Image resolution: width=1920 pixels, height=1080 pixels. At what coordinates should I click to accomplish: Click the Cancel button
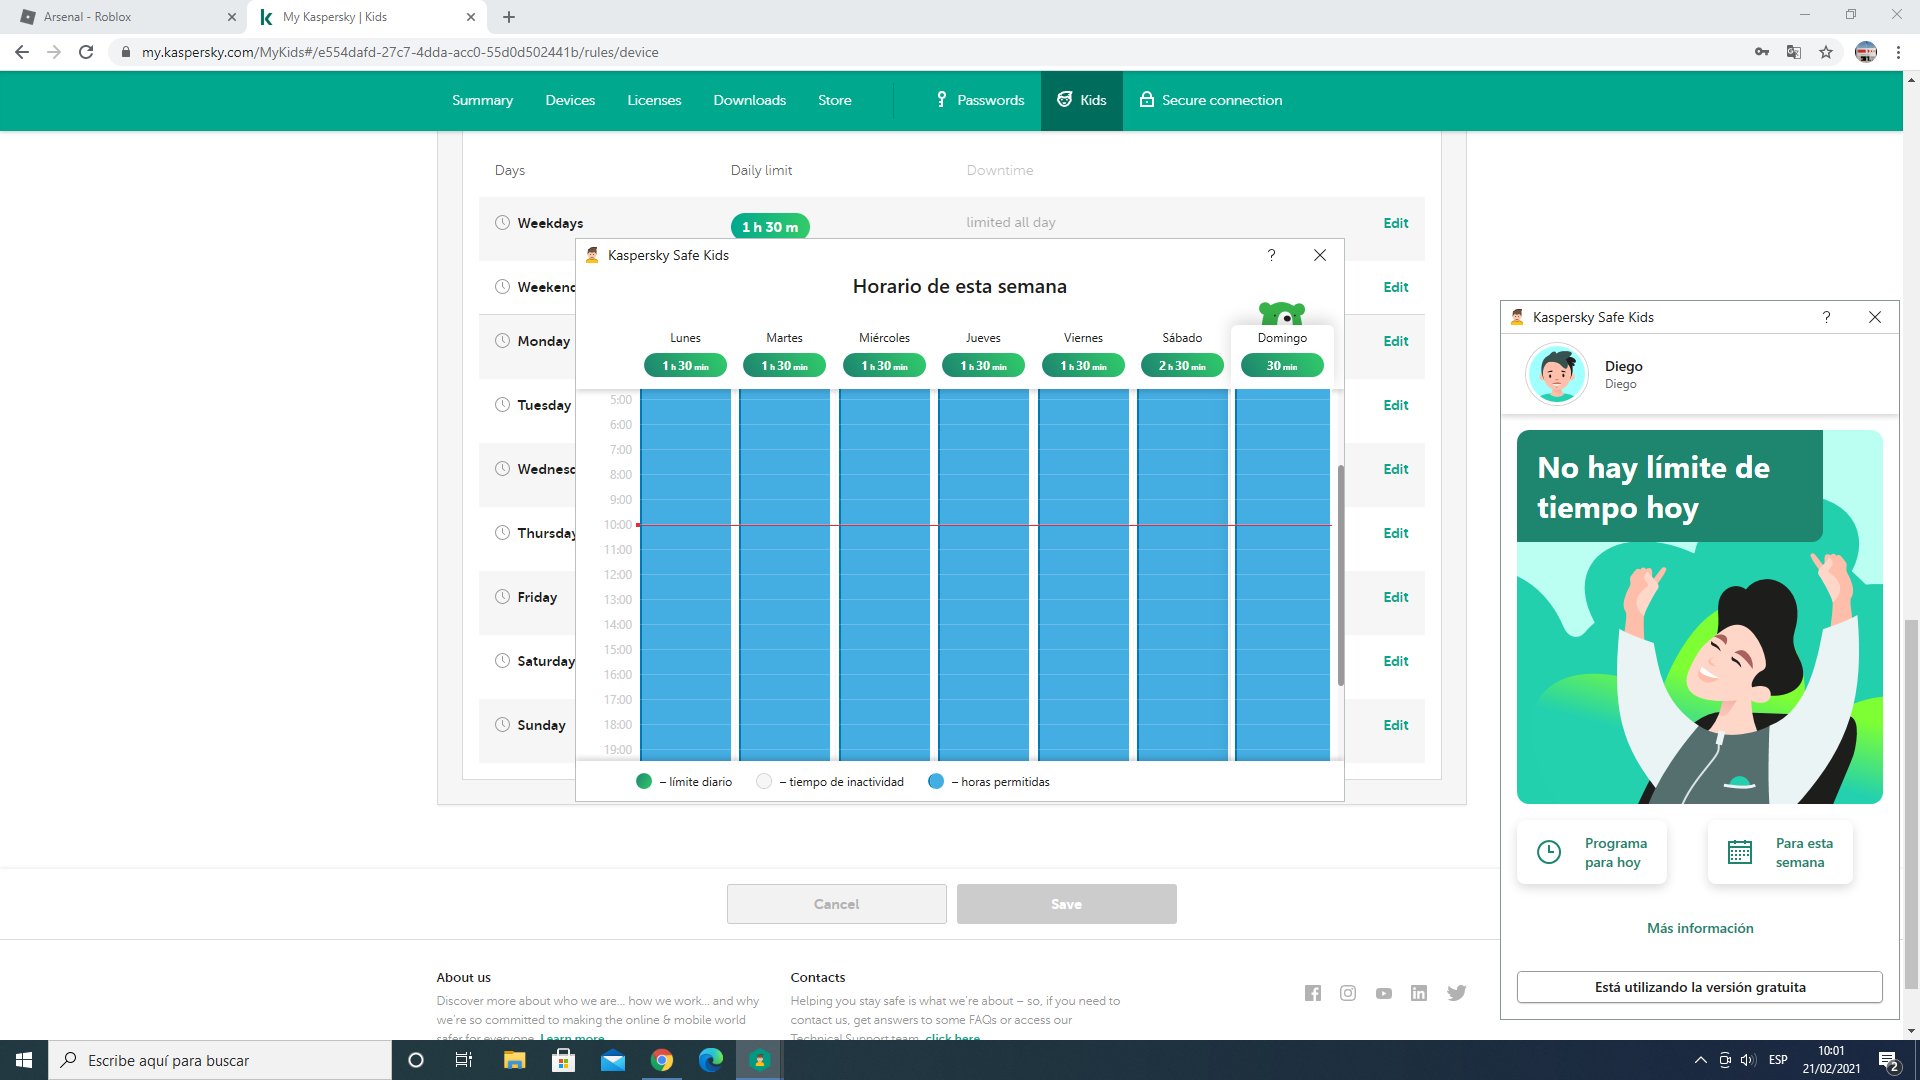point(836,904)
